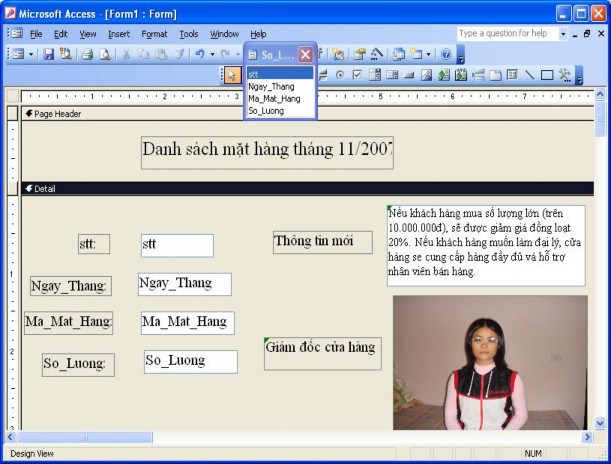Show the Database Window
This screenshot has height=464, width=611.
[398, 54]
